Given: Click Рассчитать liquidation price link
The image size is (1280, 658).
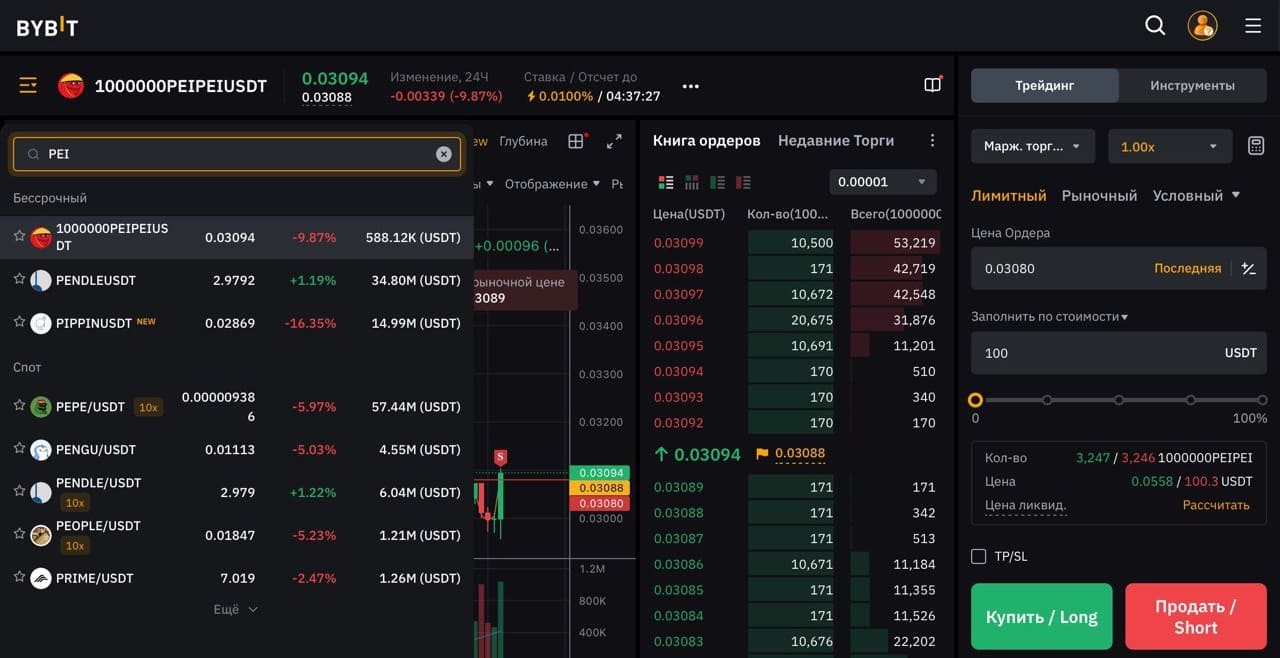Looking at the screenshot, I should click(1216, 505).
